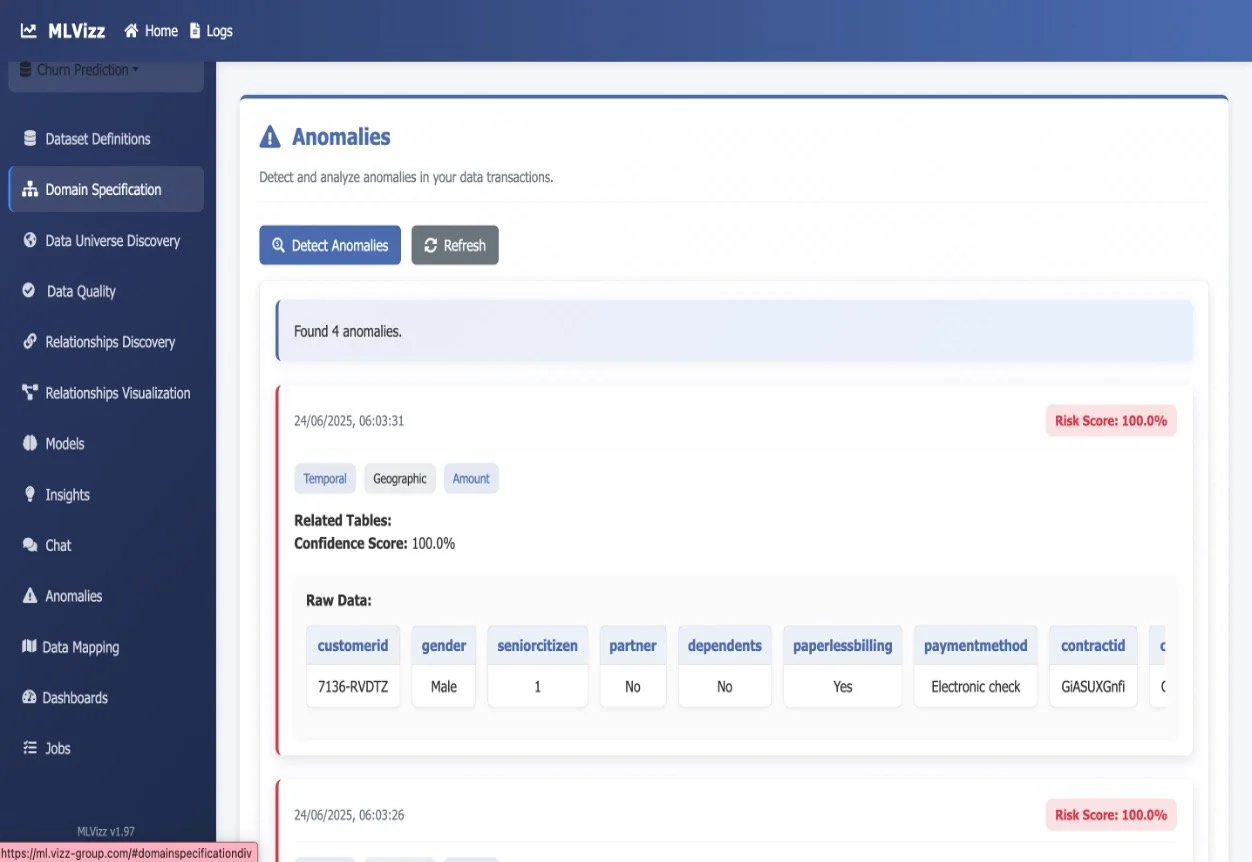This screenshot has height=862, width=1252.
Task: Click the dependents column header
Action: coord(725,646)
